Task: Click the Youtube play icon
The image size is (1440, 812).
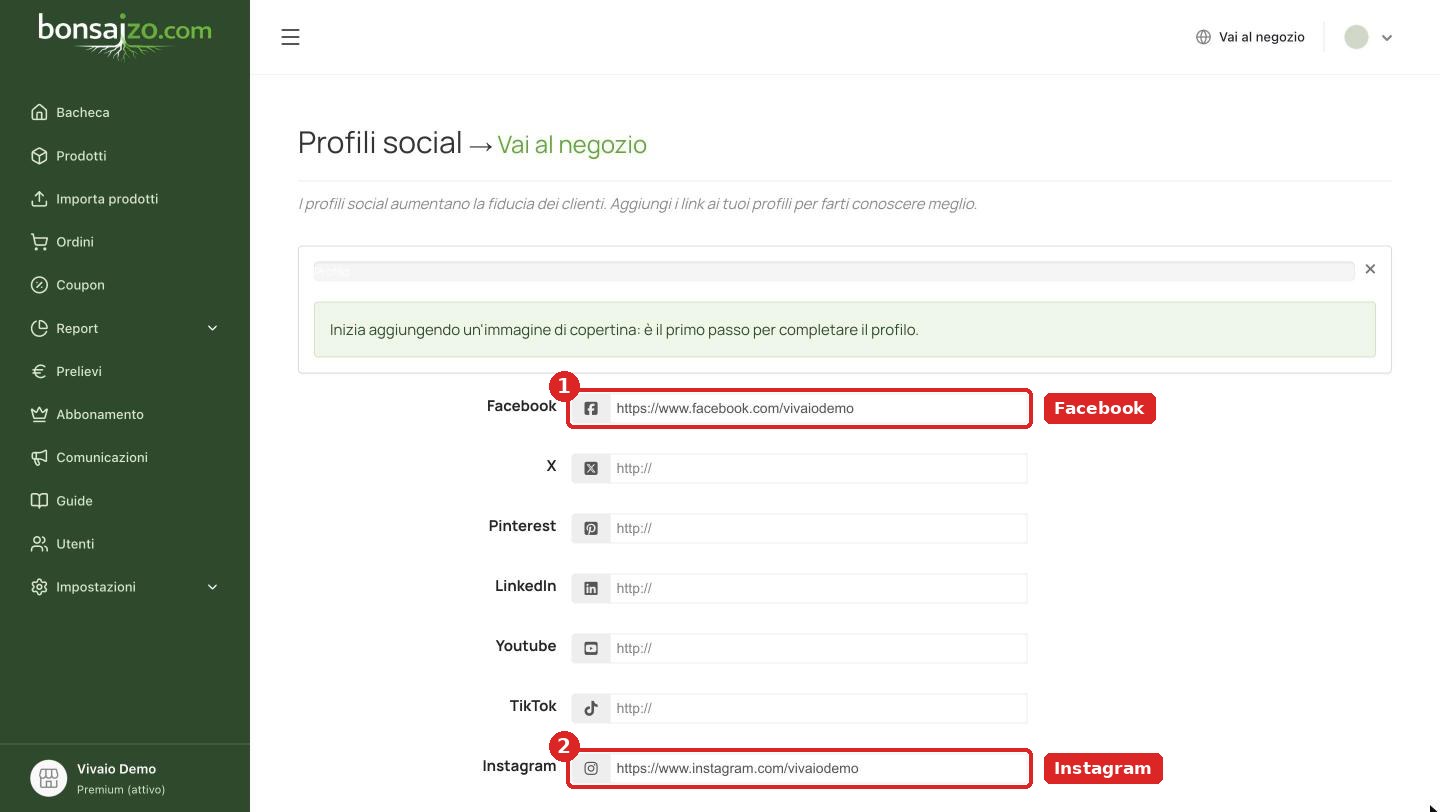Action: tap(591, 648)
